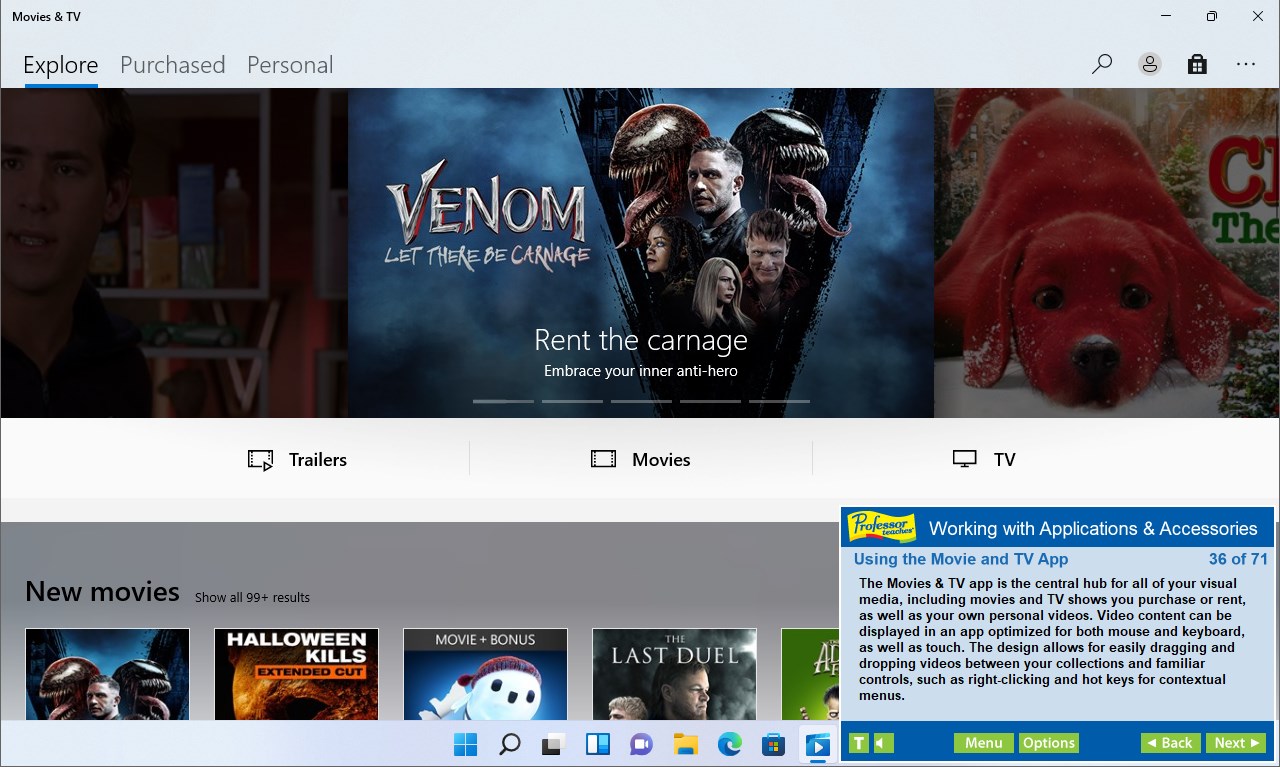Click the Movies & TV taskbar icon
The height and width of the screenshot is (767, 1280).
tap(817, 744)
